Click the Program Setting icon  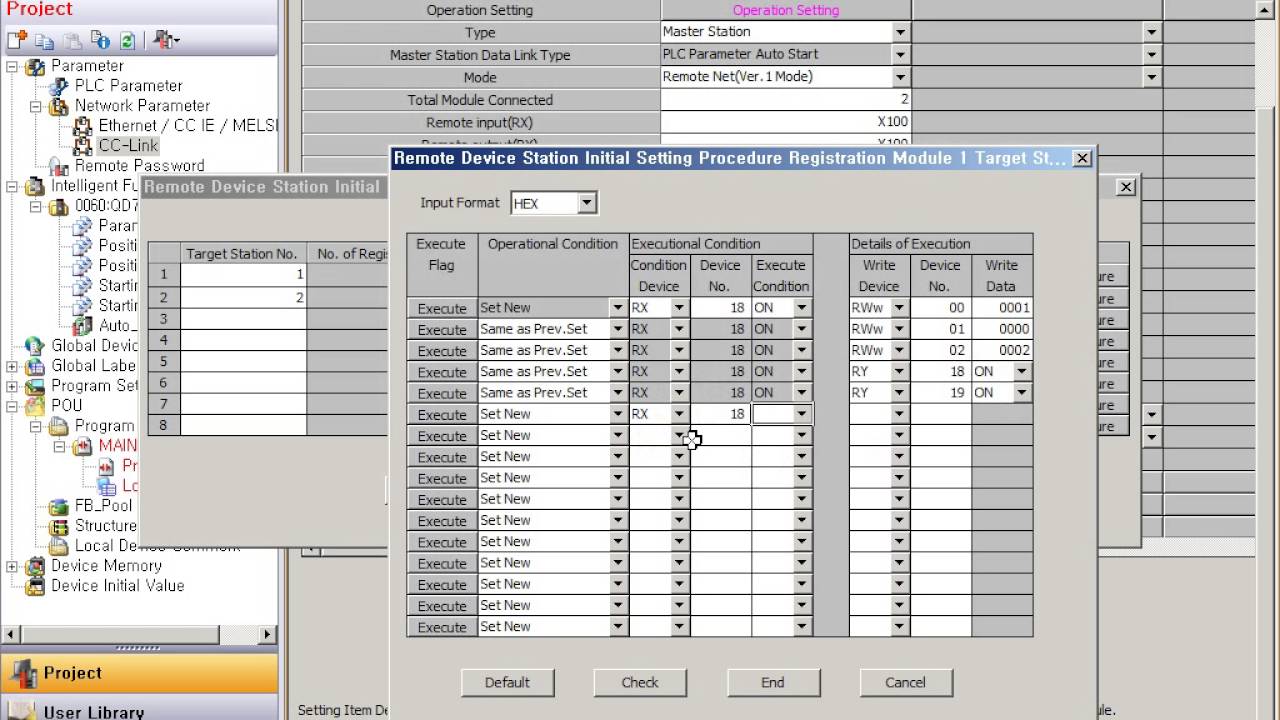[x=36, y=386]
